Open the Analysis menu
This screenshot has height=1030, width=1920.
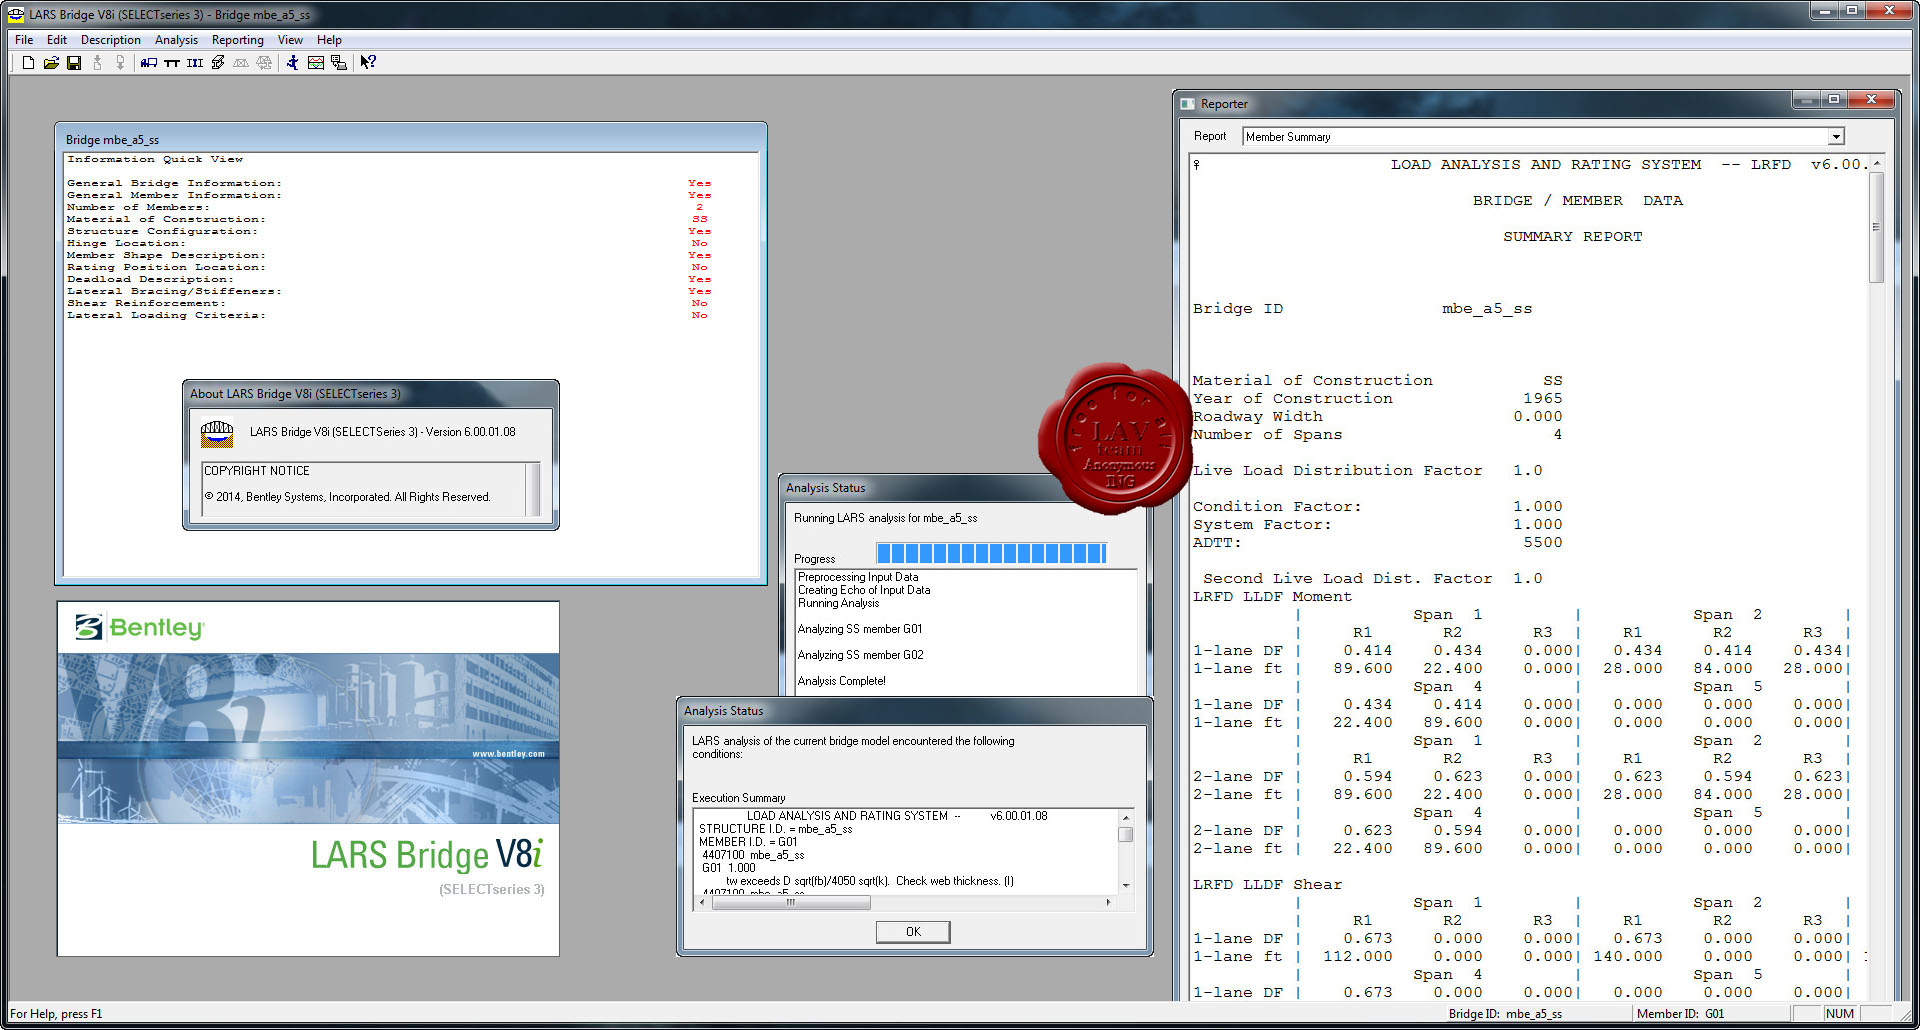pos(176,40)
